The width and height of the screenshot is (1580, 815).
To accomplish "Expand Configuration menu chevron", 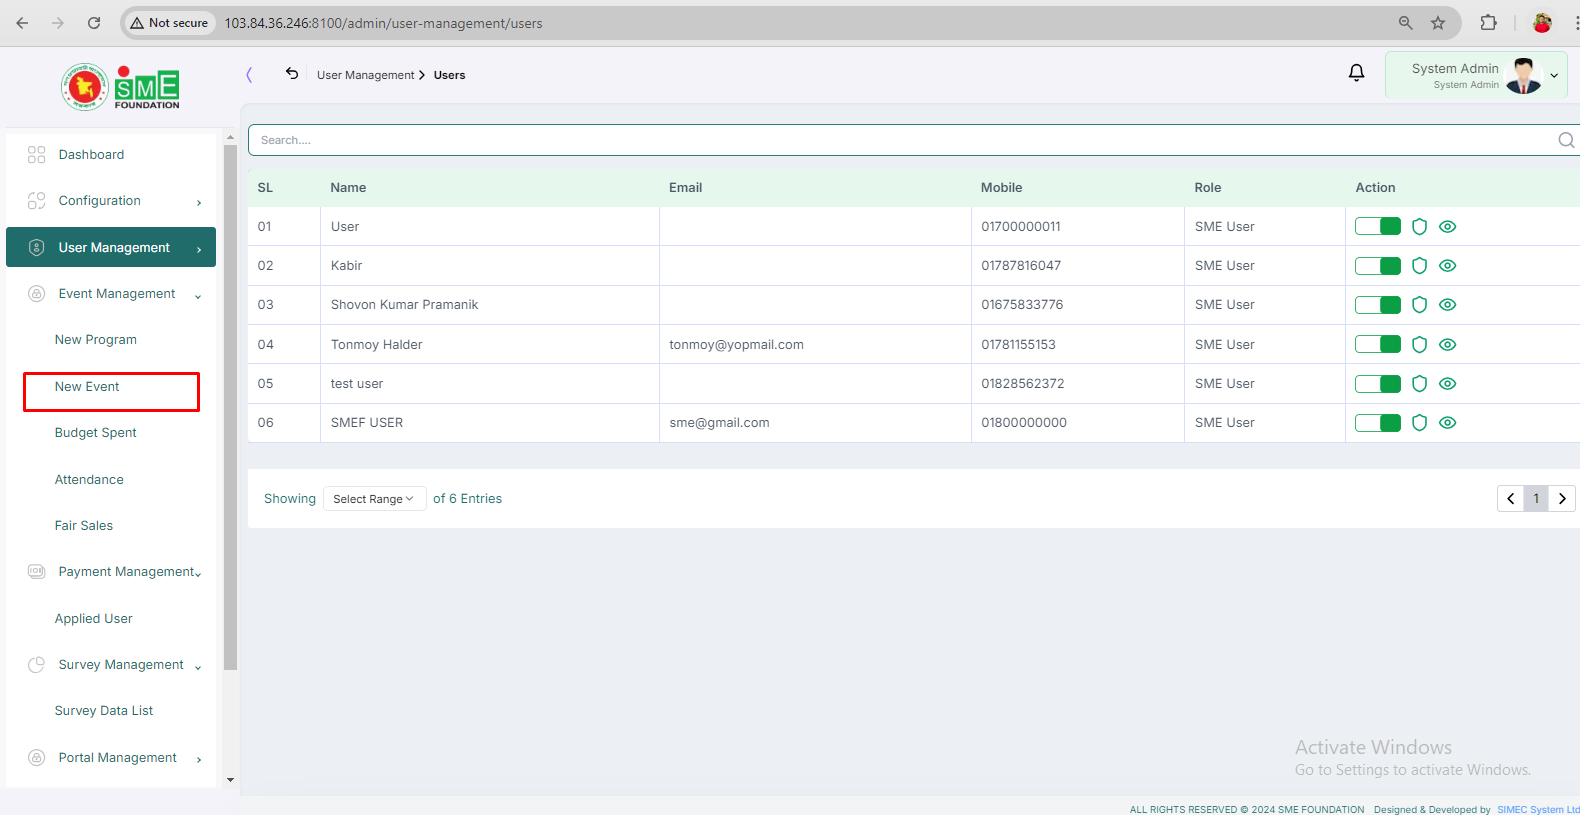I will pyautogui.click(x=199, y=203).
